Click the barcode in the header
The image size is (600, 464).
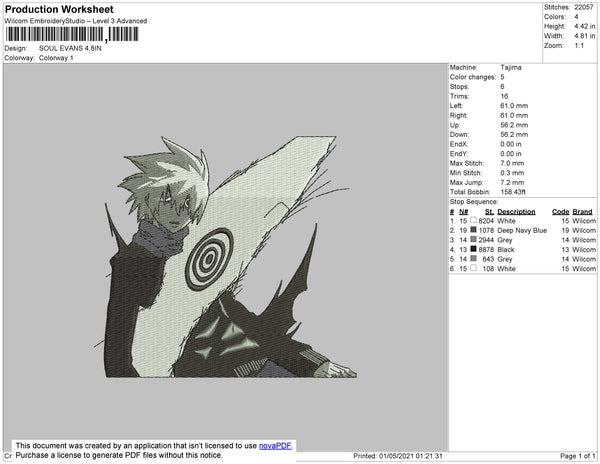(x=72, y=34)
